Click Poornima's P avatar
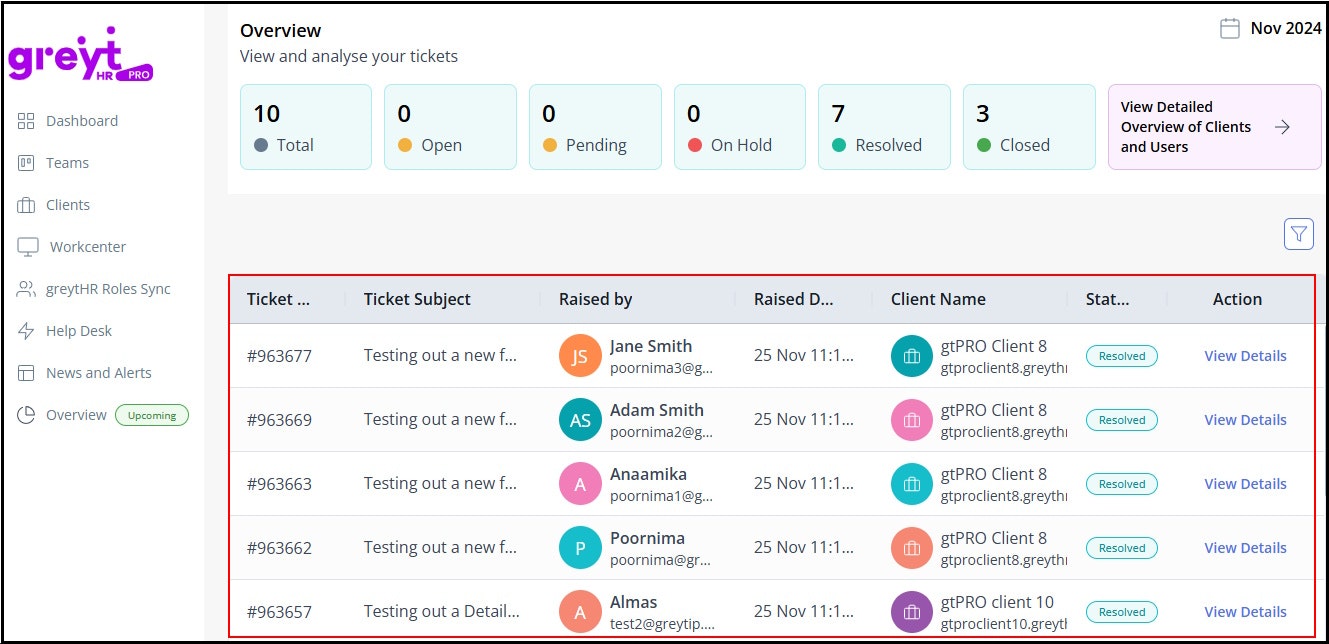 pyautogui.click(x=580, y=548)
